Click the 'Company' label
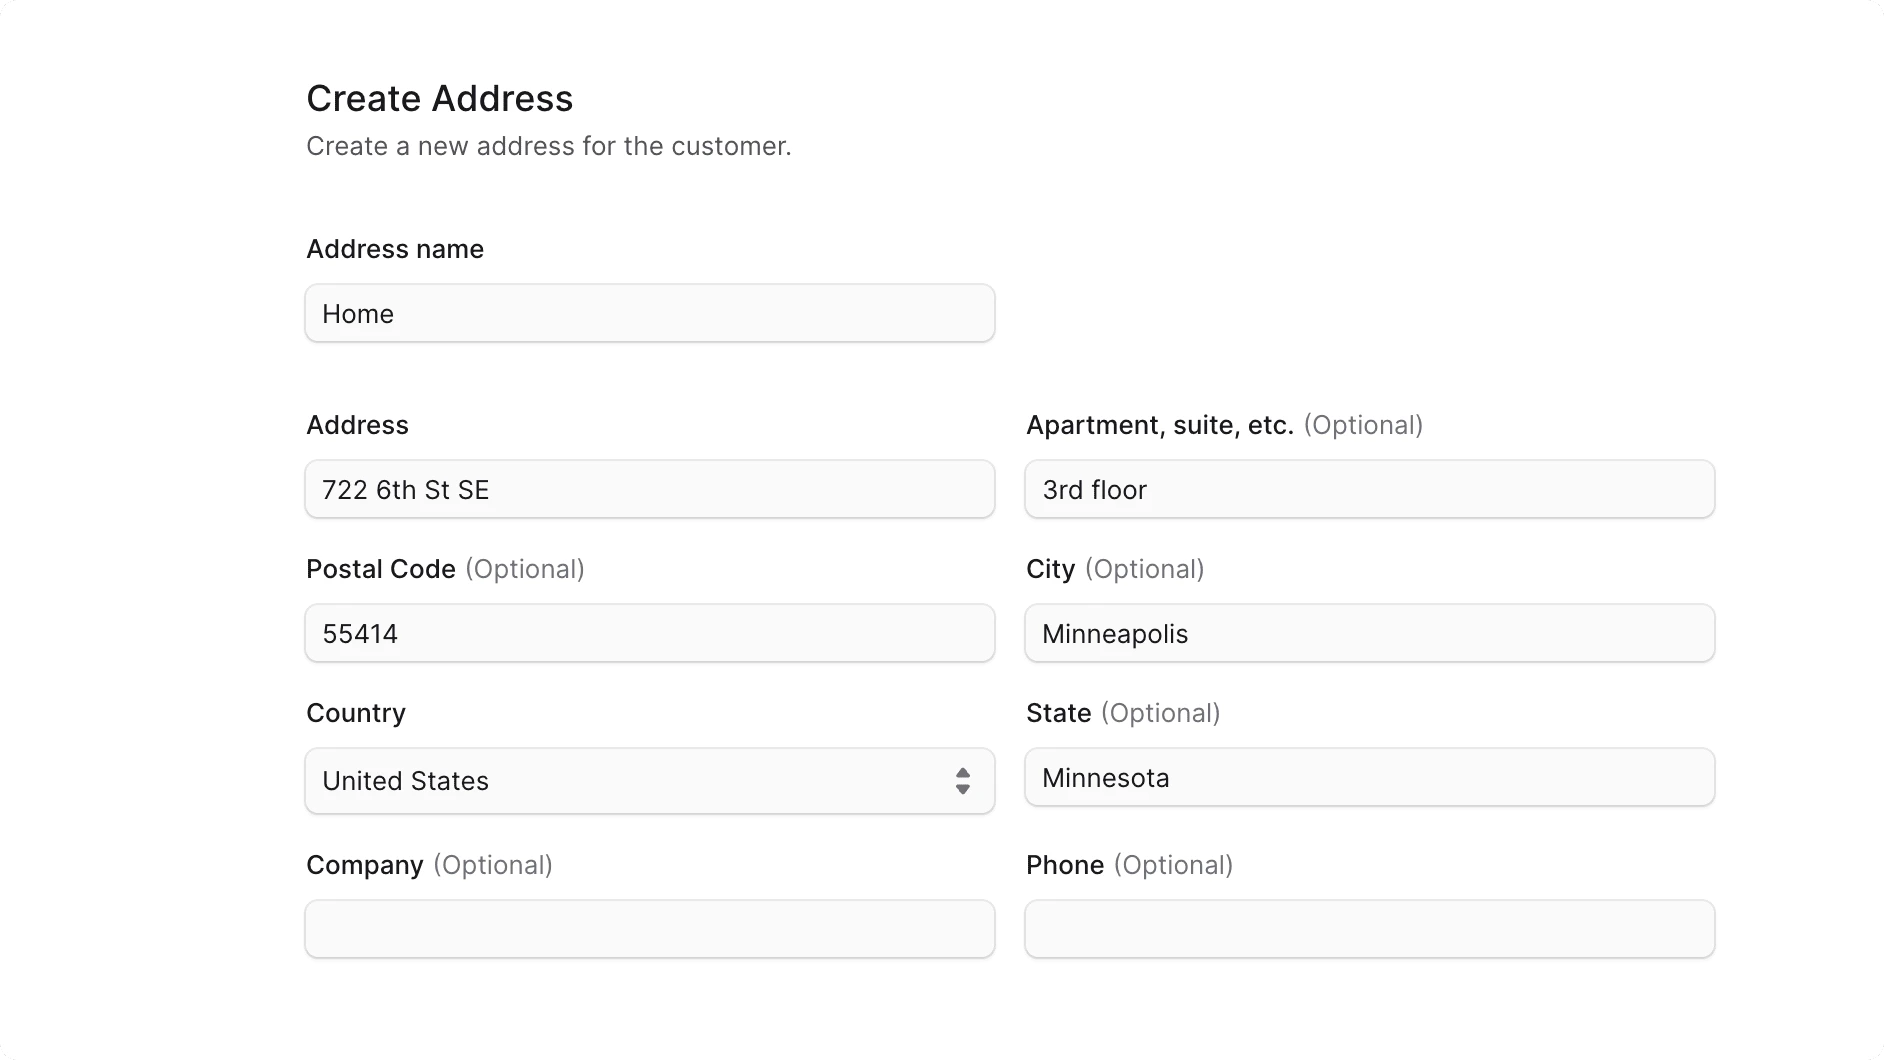Image resolution: width=1884 pixels, height=1060 pixels. [x=365, y=865]
